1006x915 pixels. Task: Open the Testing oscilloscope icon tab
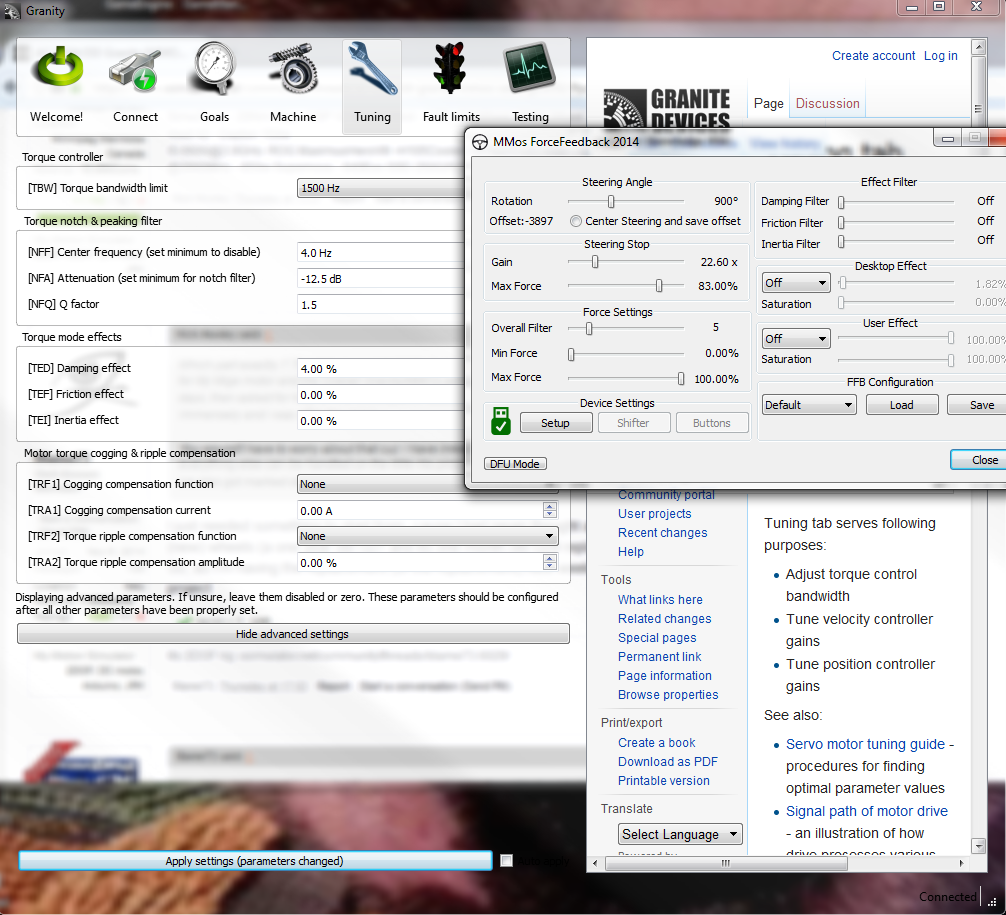[x=530, y=84]
